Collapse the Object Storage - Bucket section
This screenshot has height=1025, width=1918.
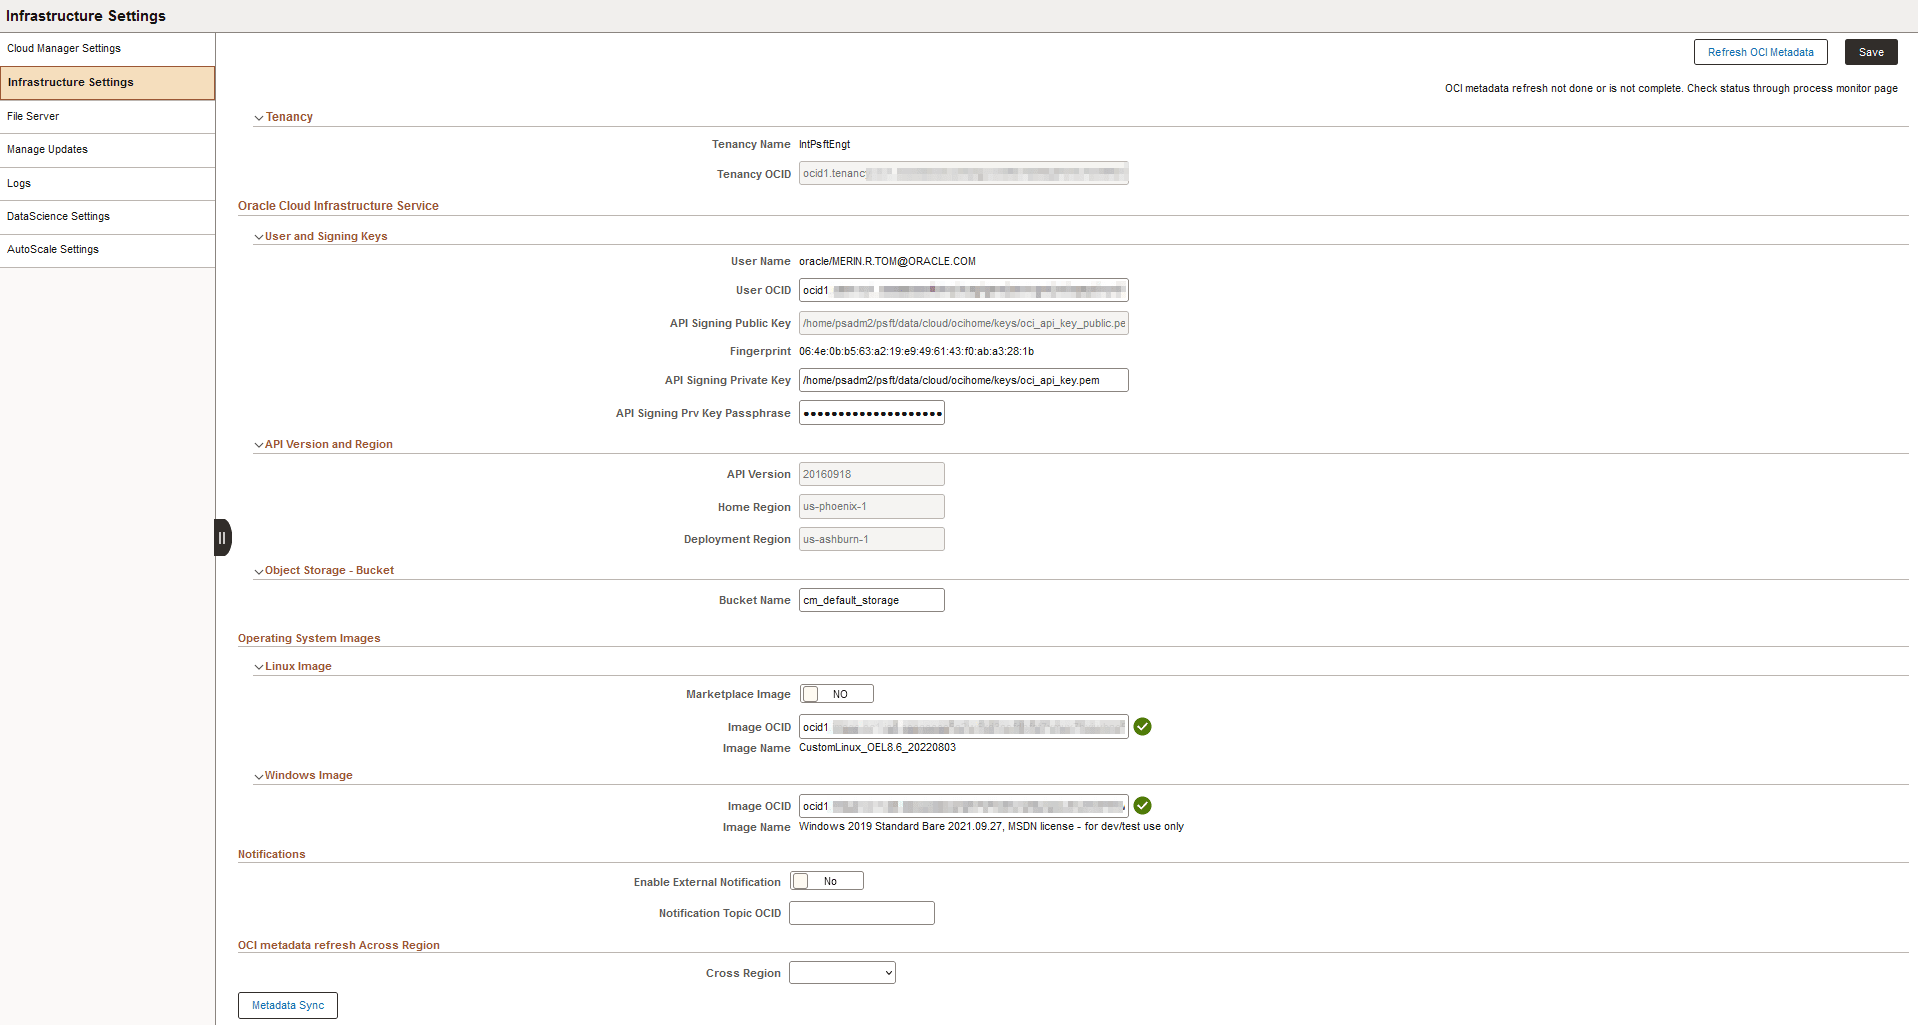point(259,570)
